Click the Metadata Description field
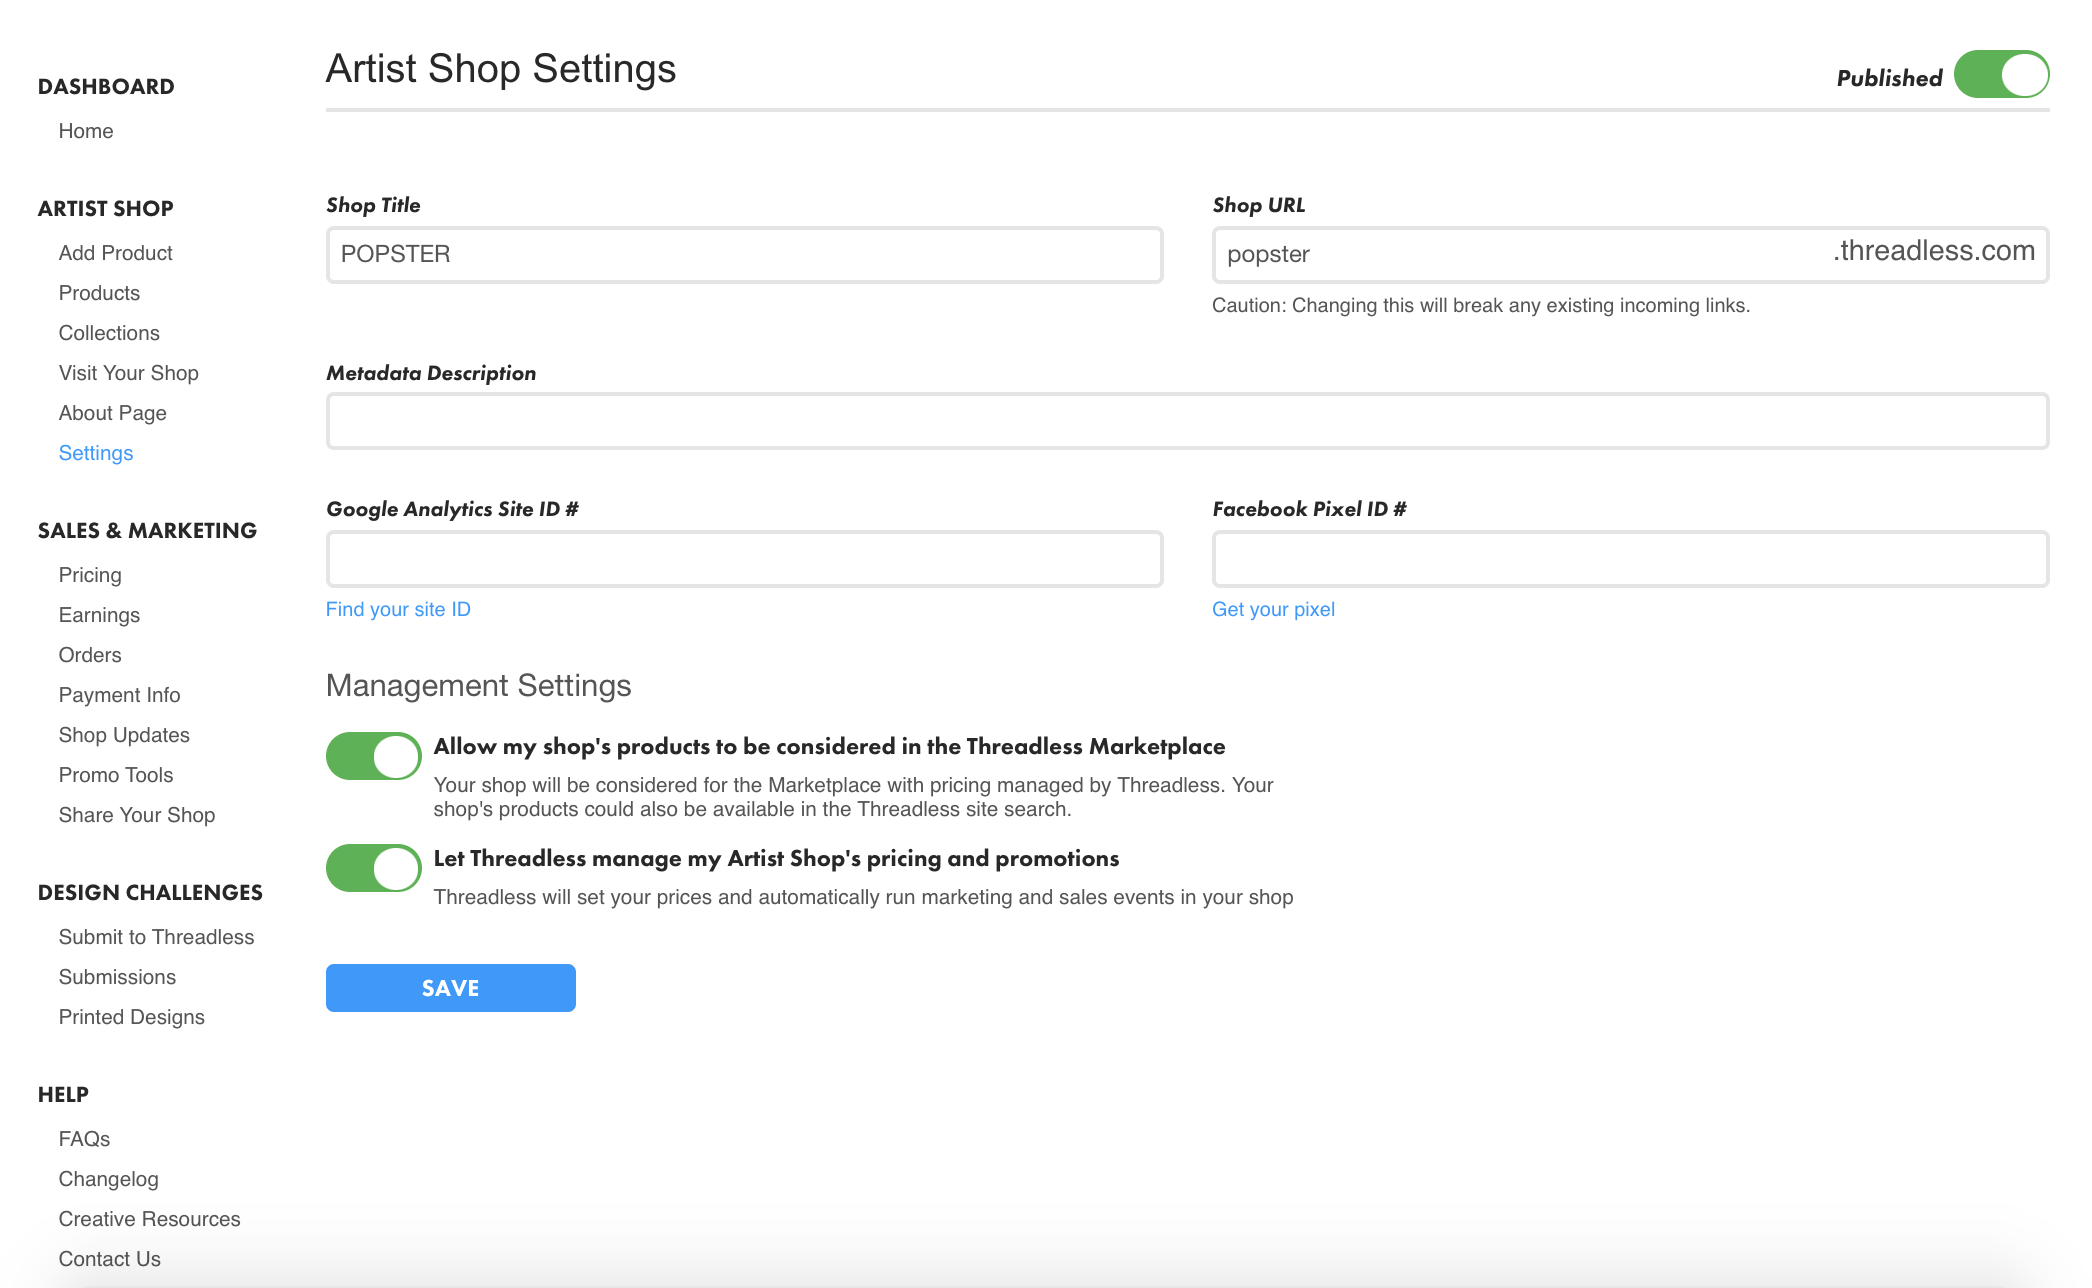Image resolution: width=2092 pixels, height=1288 pixels. point(1187,420)
